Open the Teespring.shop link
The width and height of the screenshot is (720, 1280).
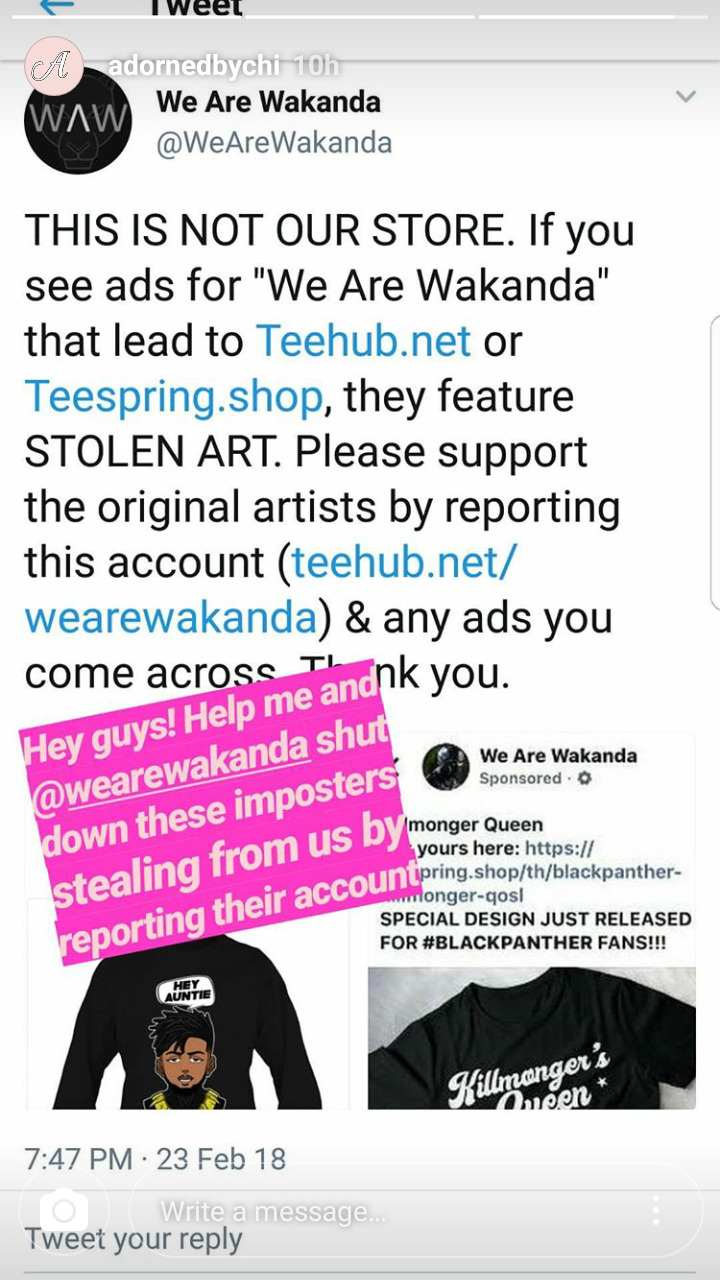pyautogui.click(x=174, y=397)
